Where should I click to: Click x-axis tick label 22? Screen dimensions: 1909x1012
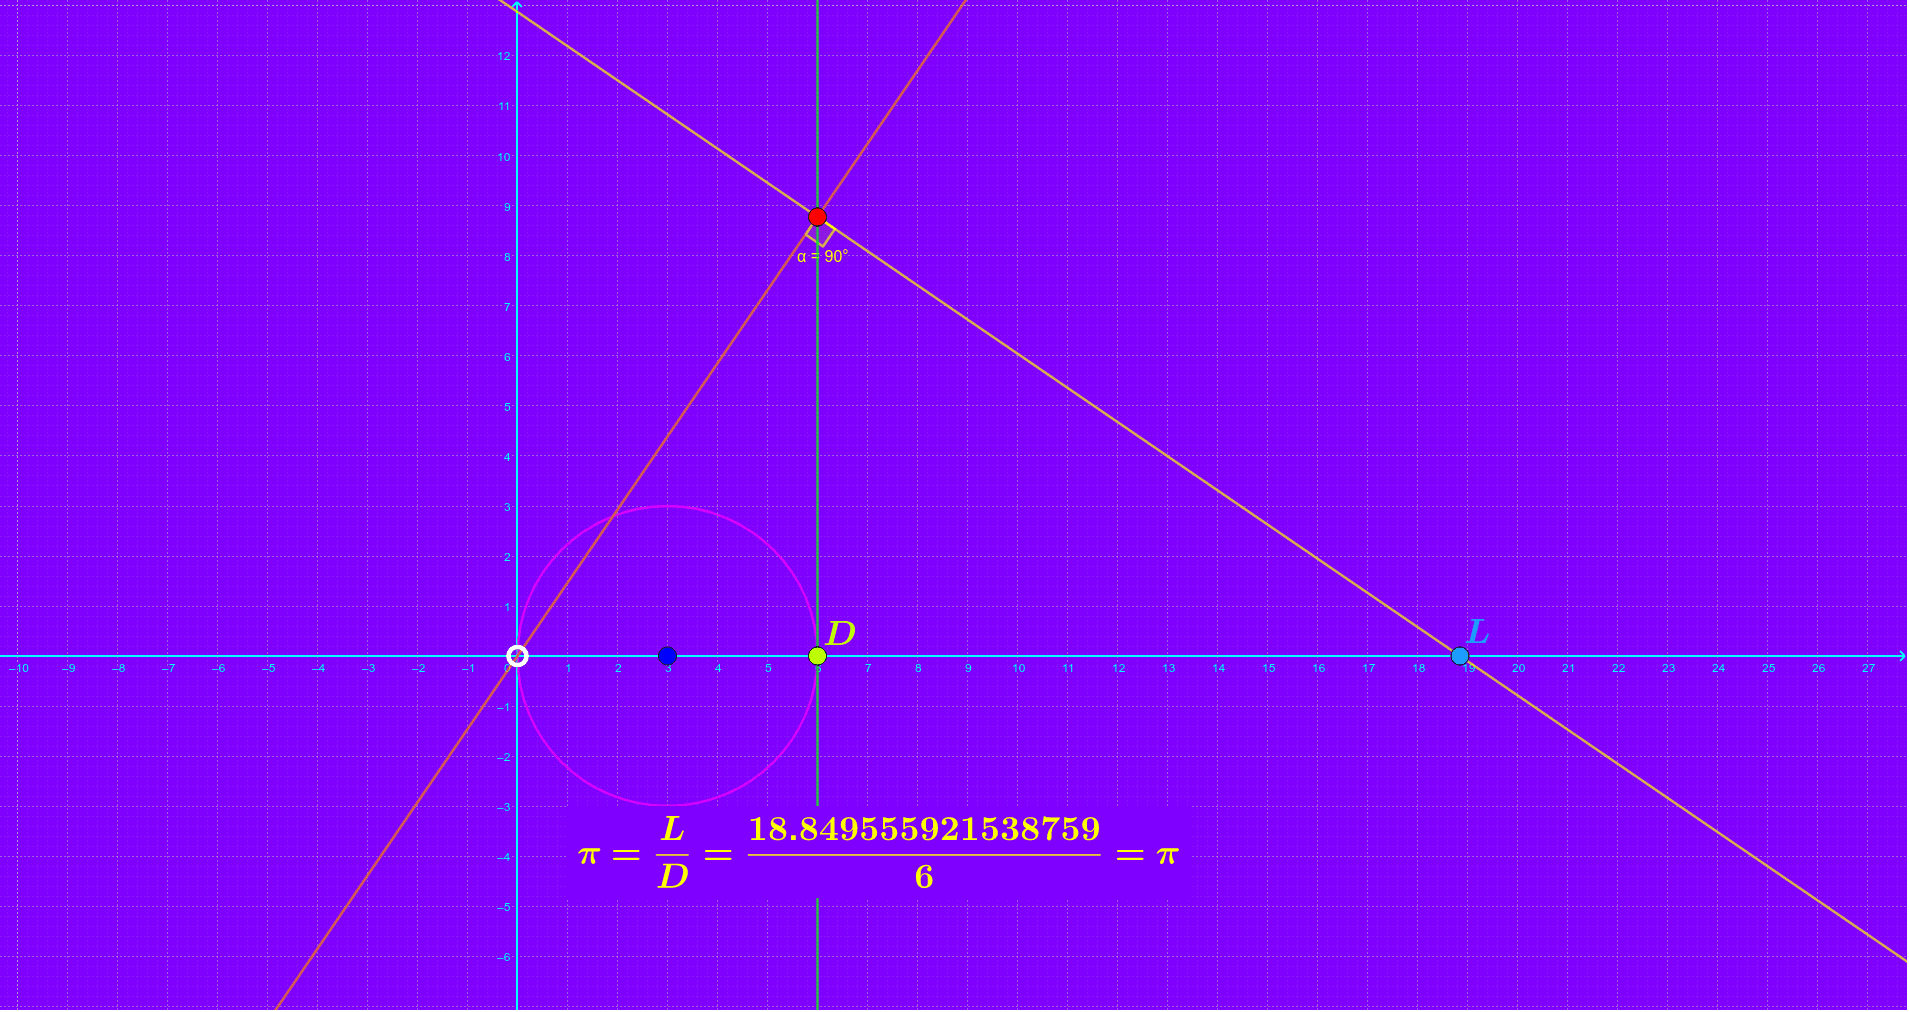tap(1619, 668)
